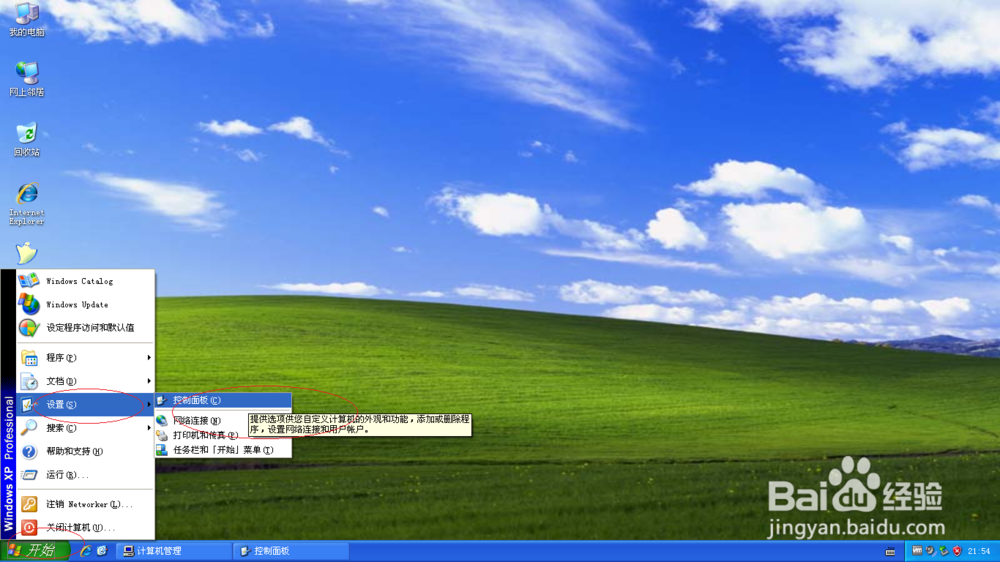Screen dimensions: 1000x562
Task: Launch Internet Explorer from the desktop
Action: (x=27, y=204)
